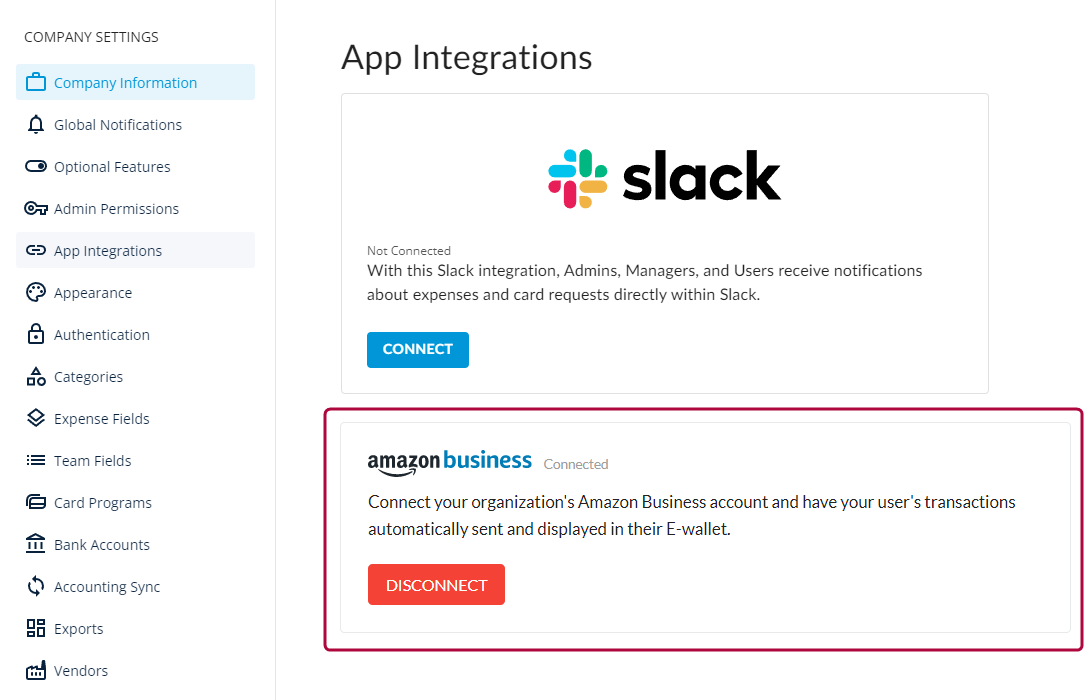Click the Amazon Business logo
This screenshot has width=1089, height=700.
[x=449, y=462]
